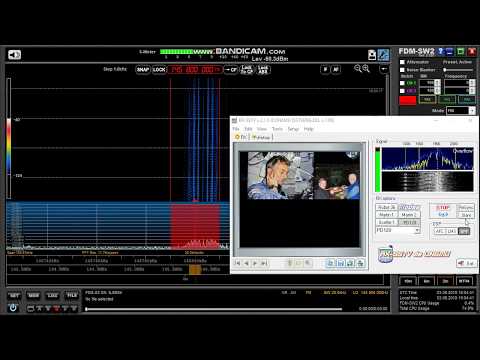The height and width of the screenshot is (360, 480).
Task: Click the red icon in the bottom-left icon row
Action: [56, 308]
